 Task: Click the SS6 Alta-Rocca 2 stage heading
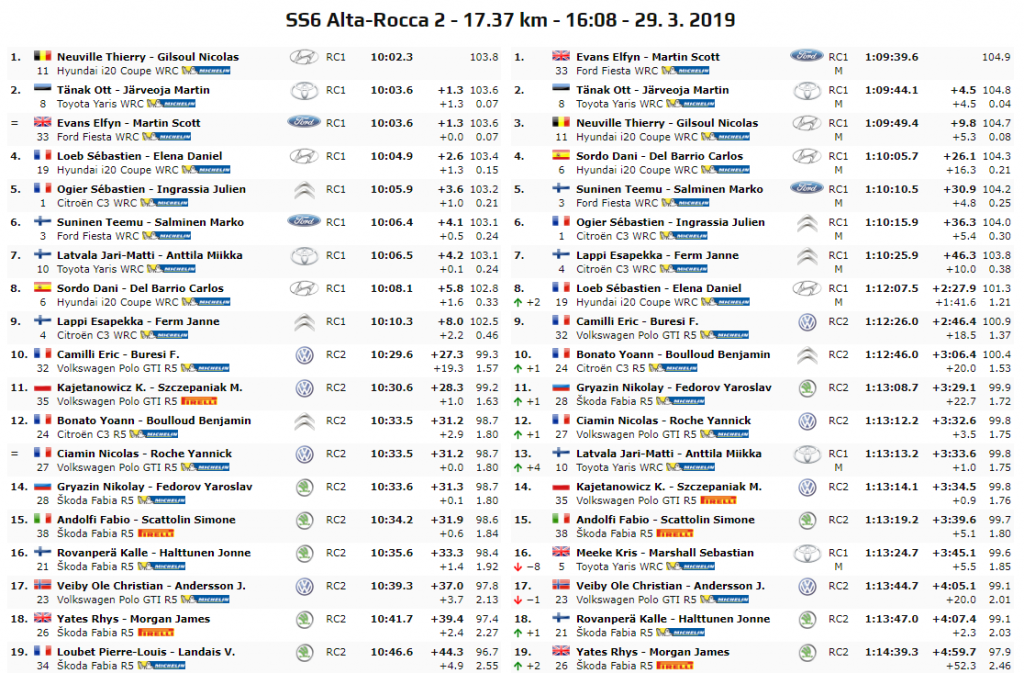pos(511,20)
